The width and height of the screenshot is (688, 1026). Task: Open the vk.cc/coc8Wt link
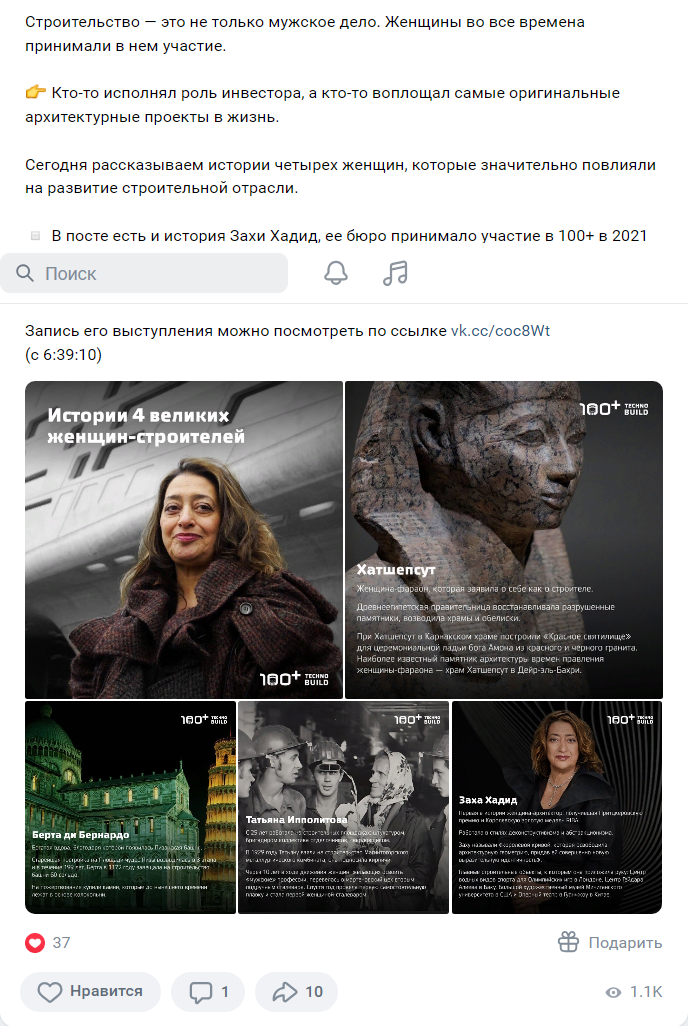point(500,330)
